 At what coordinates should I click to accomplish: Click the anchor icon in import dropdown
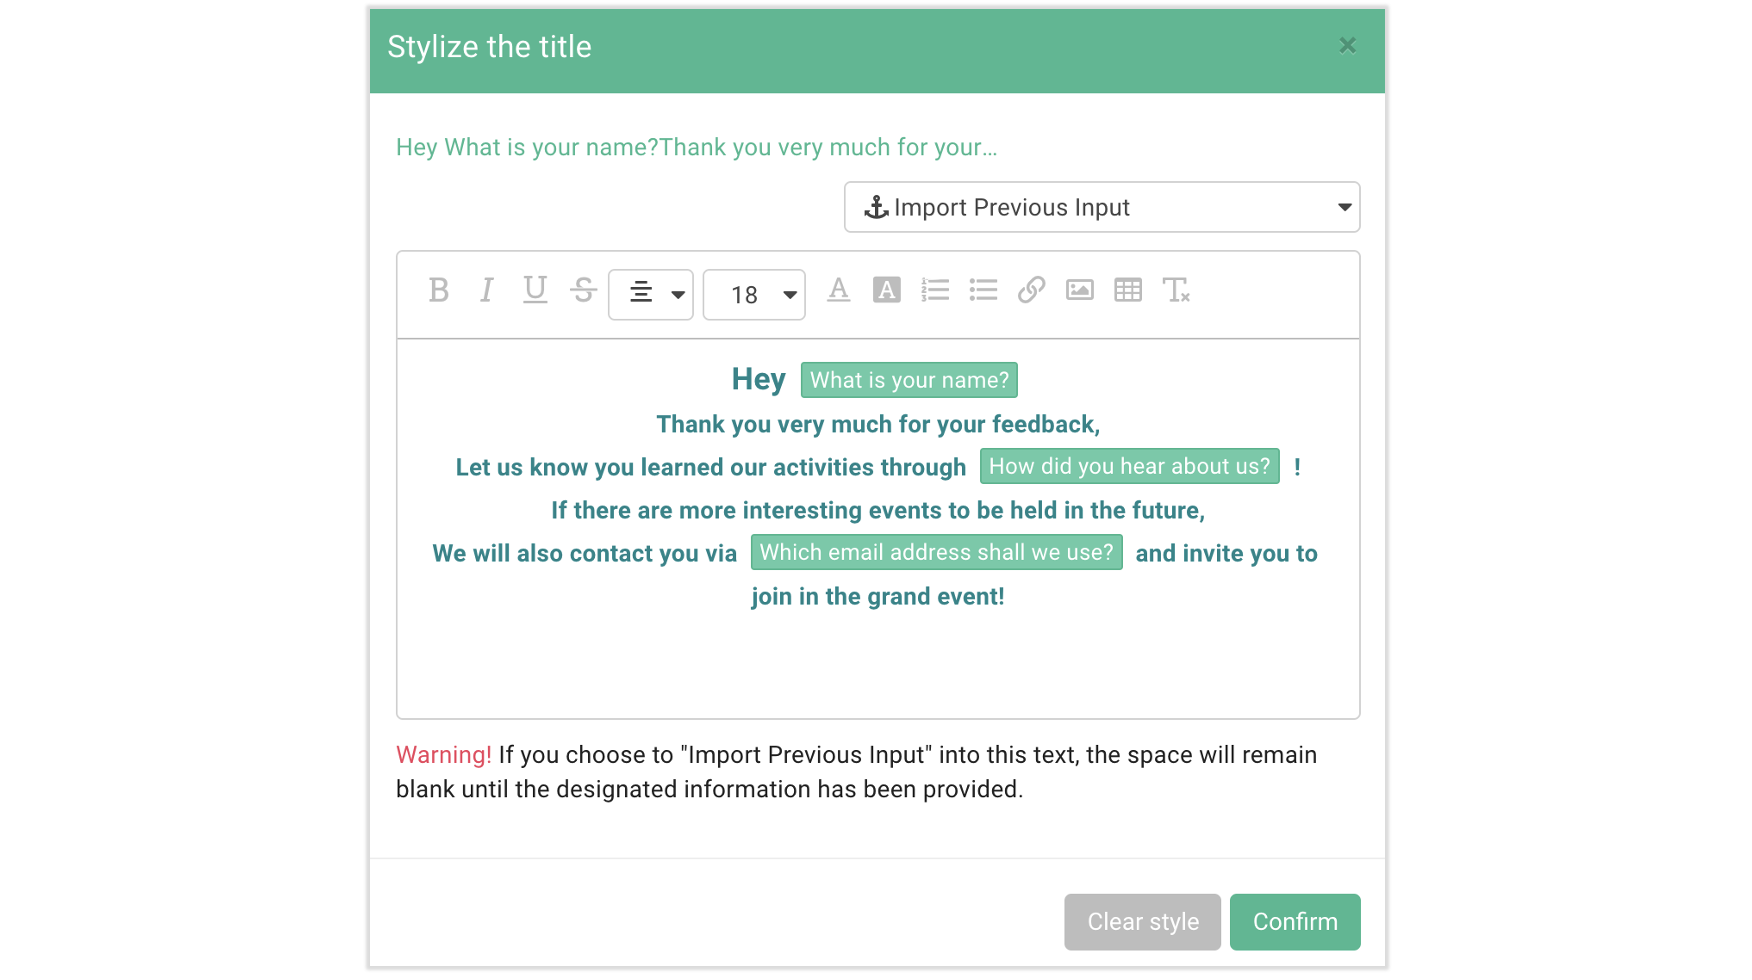pyautogui.click(x=876, y=207)
